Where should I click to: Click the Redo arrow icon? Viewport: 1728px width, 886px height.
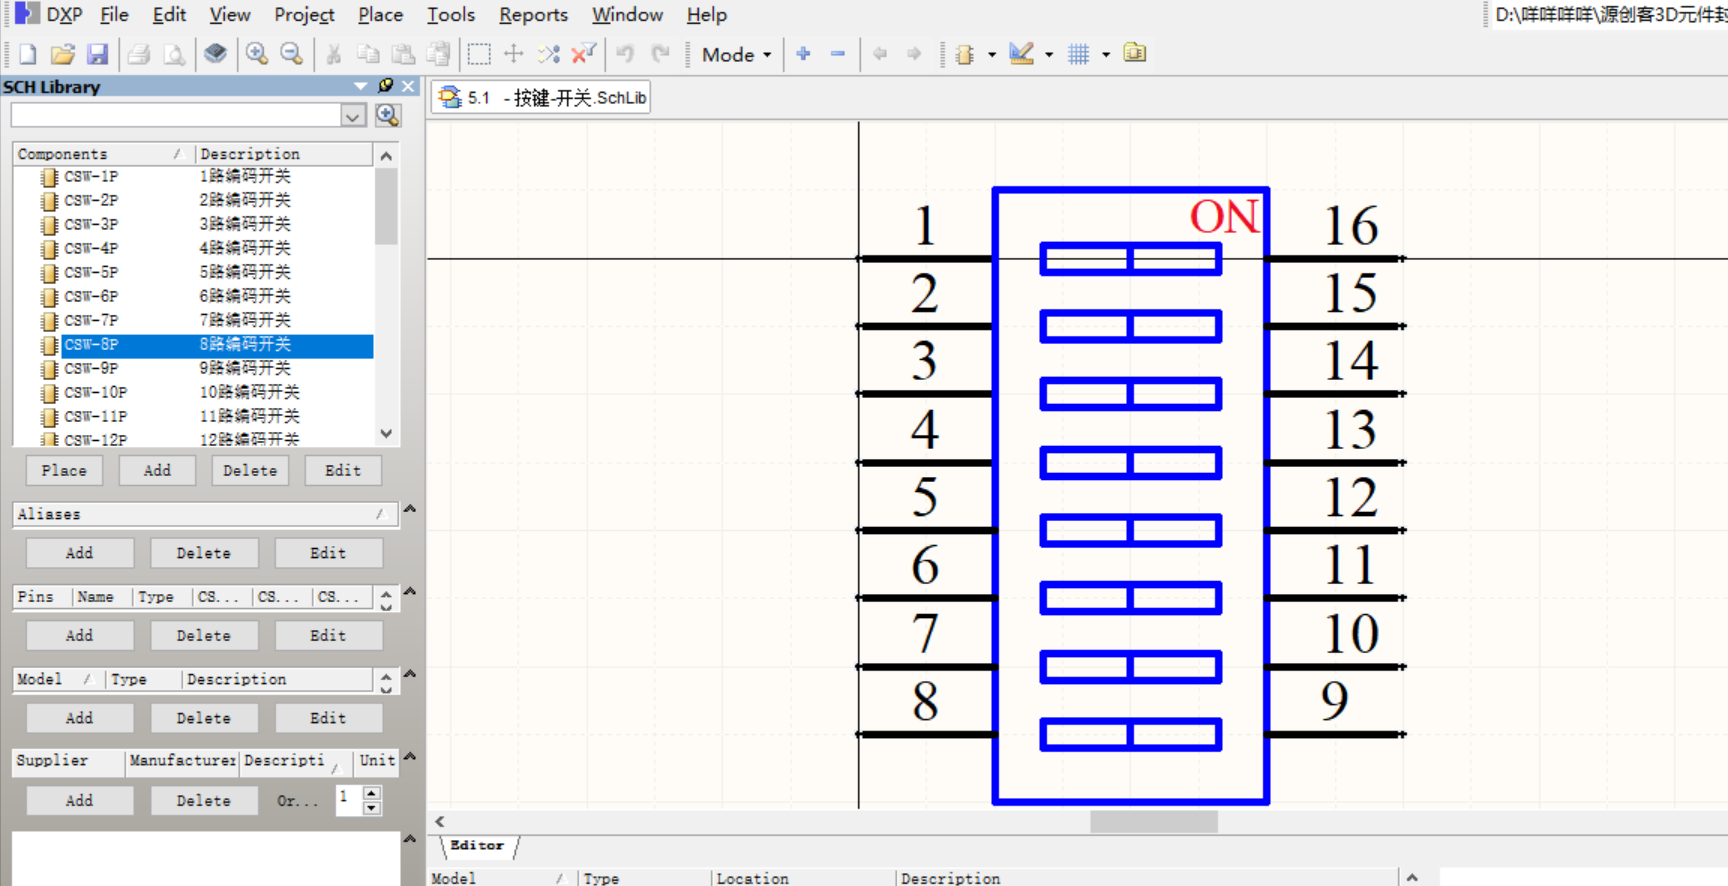point(660,54)
